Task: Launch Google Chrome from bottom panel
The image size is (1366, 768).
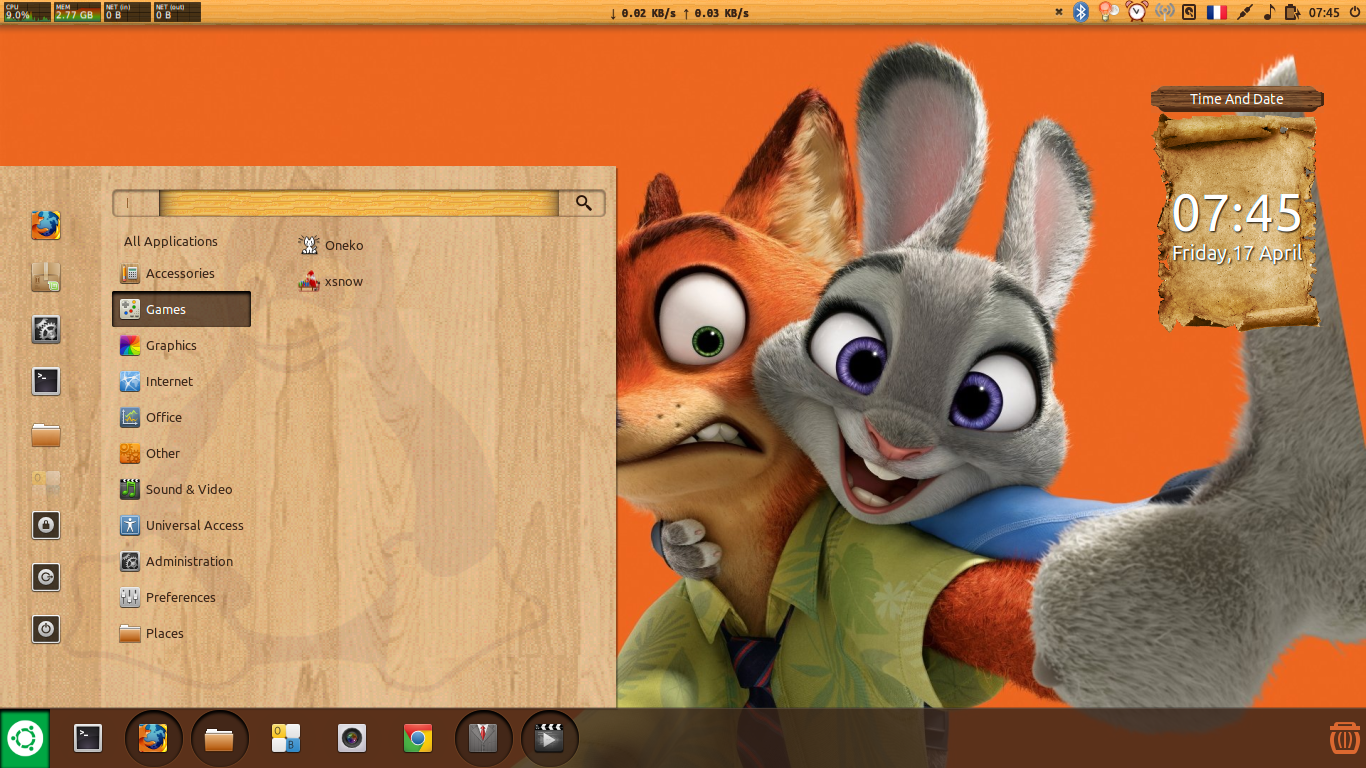Action: [418, 738]
